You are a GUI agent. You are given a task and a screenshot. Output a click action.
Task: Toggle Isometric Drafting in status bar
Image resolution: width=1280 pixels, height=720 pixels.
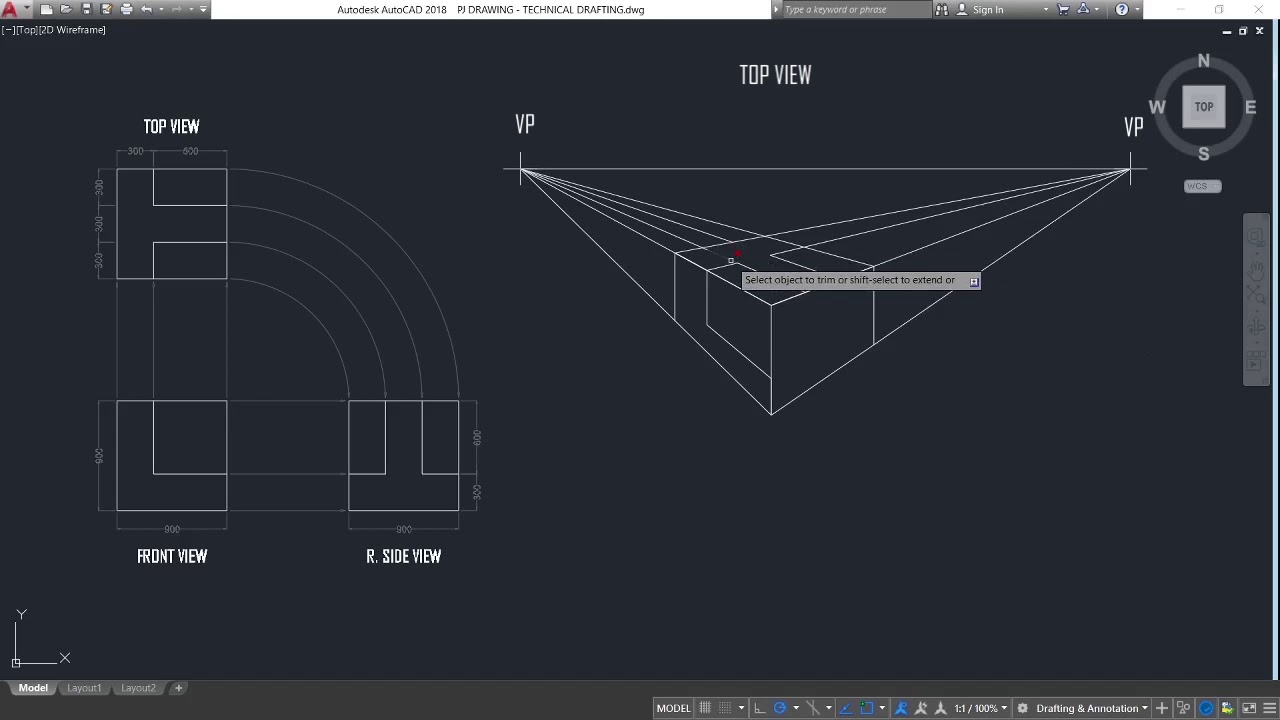point(814,708)
